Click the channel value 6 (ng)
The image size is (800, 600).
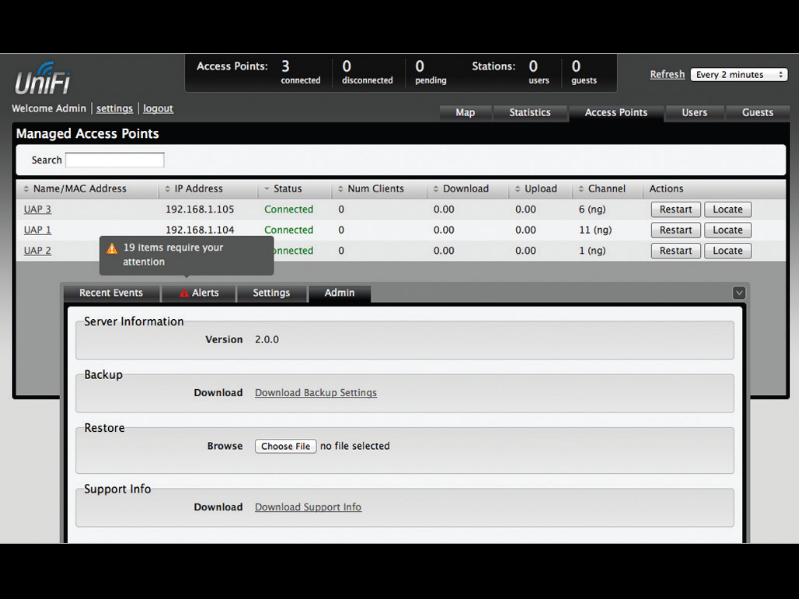coord(592,209)
